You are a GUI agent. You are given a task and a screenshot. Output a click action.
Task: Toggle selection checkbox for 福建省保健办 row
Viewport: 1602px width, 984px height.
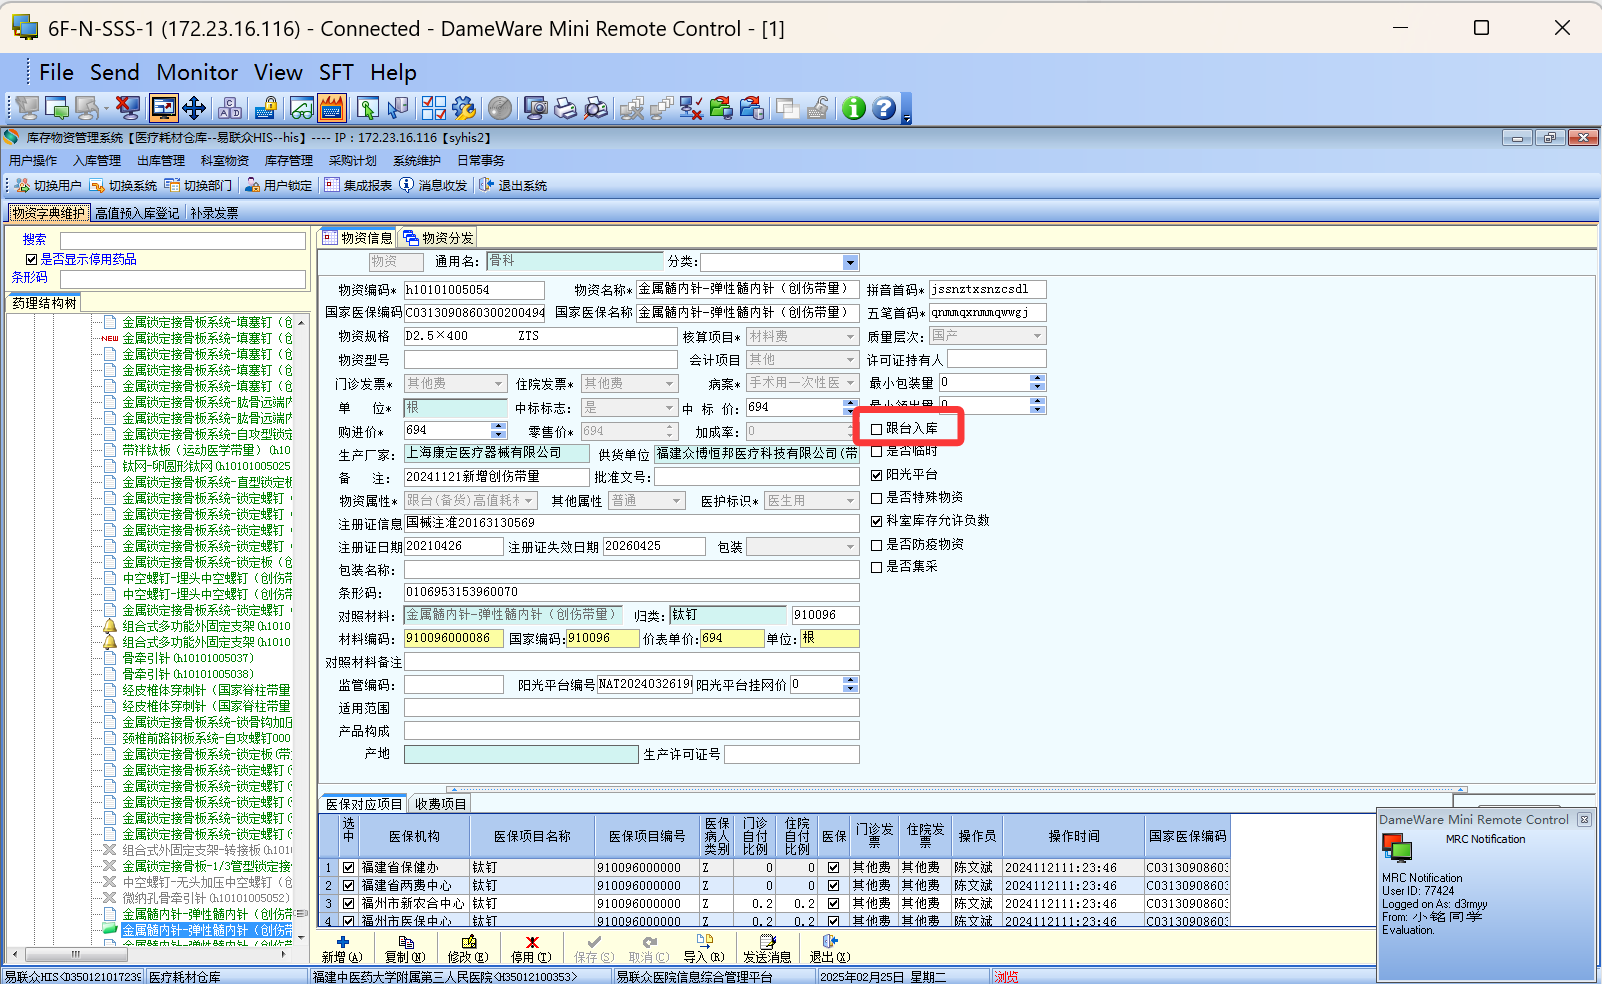click(x=348, y=868)
